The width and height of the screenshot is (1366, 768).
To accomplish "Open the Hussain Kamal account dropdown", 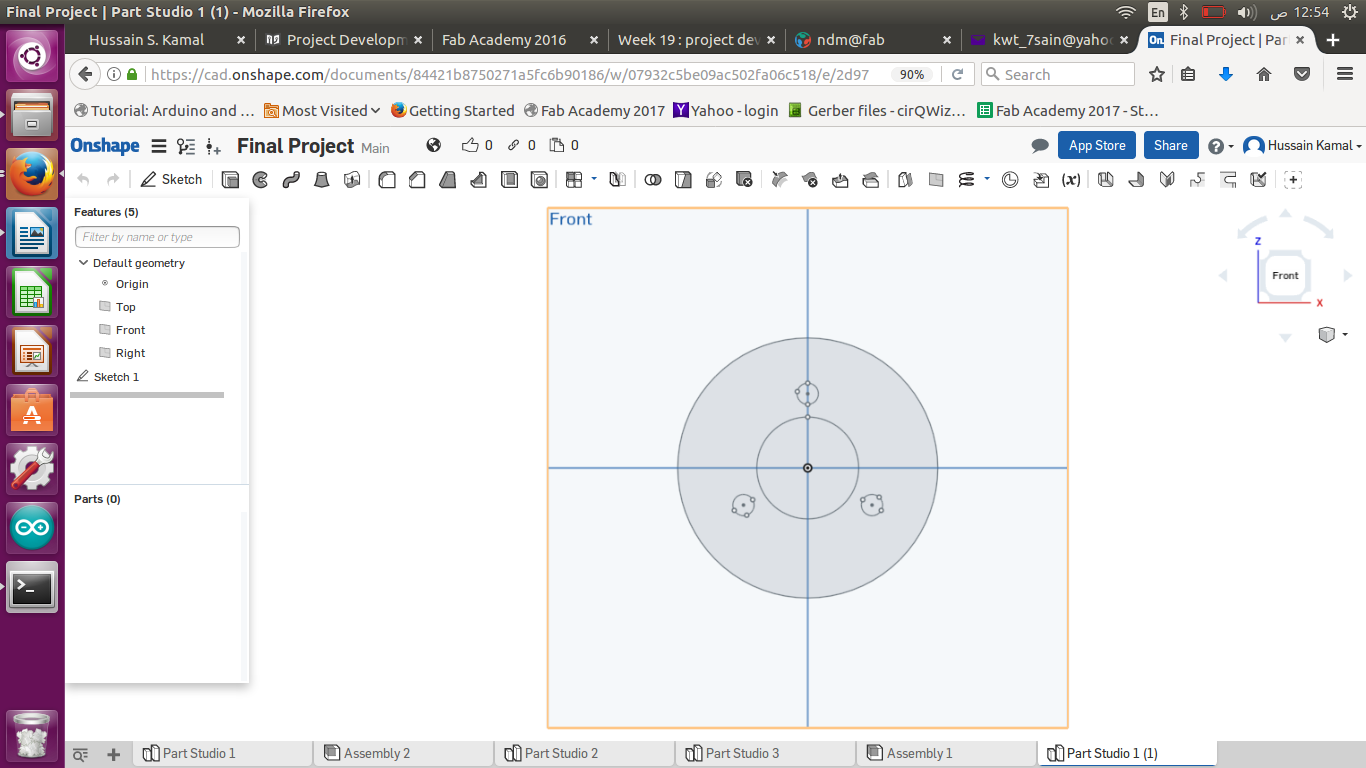I will click(1303, 146).
